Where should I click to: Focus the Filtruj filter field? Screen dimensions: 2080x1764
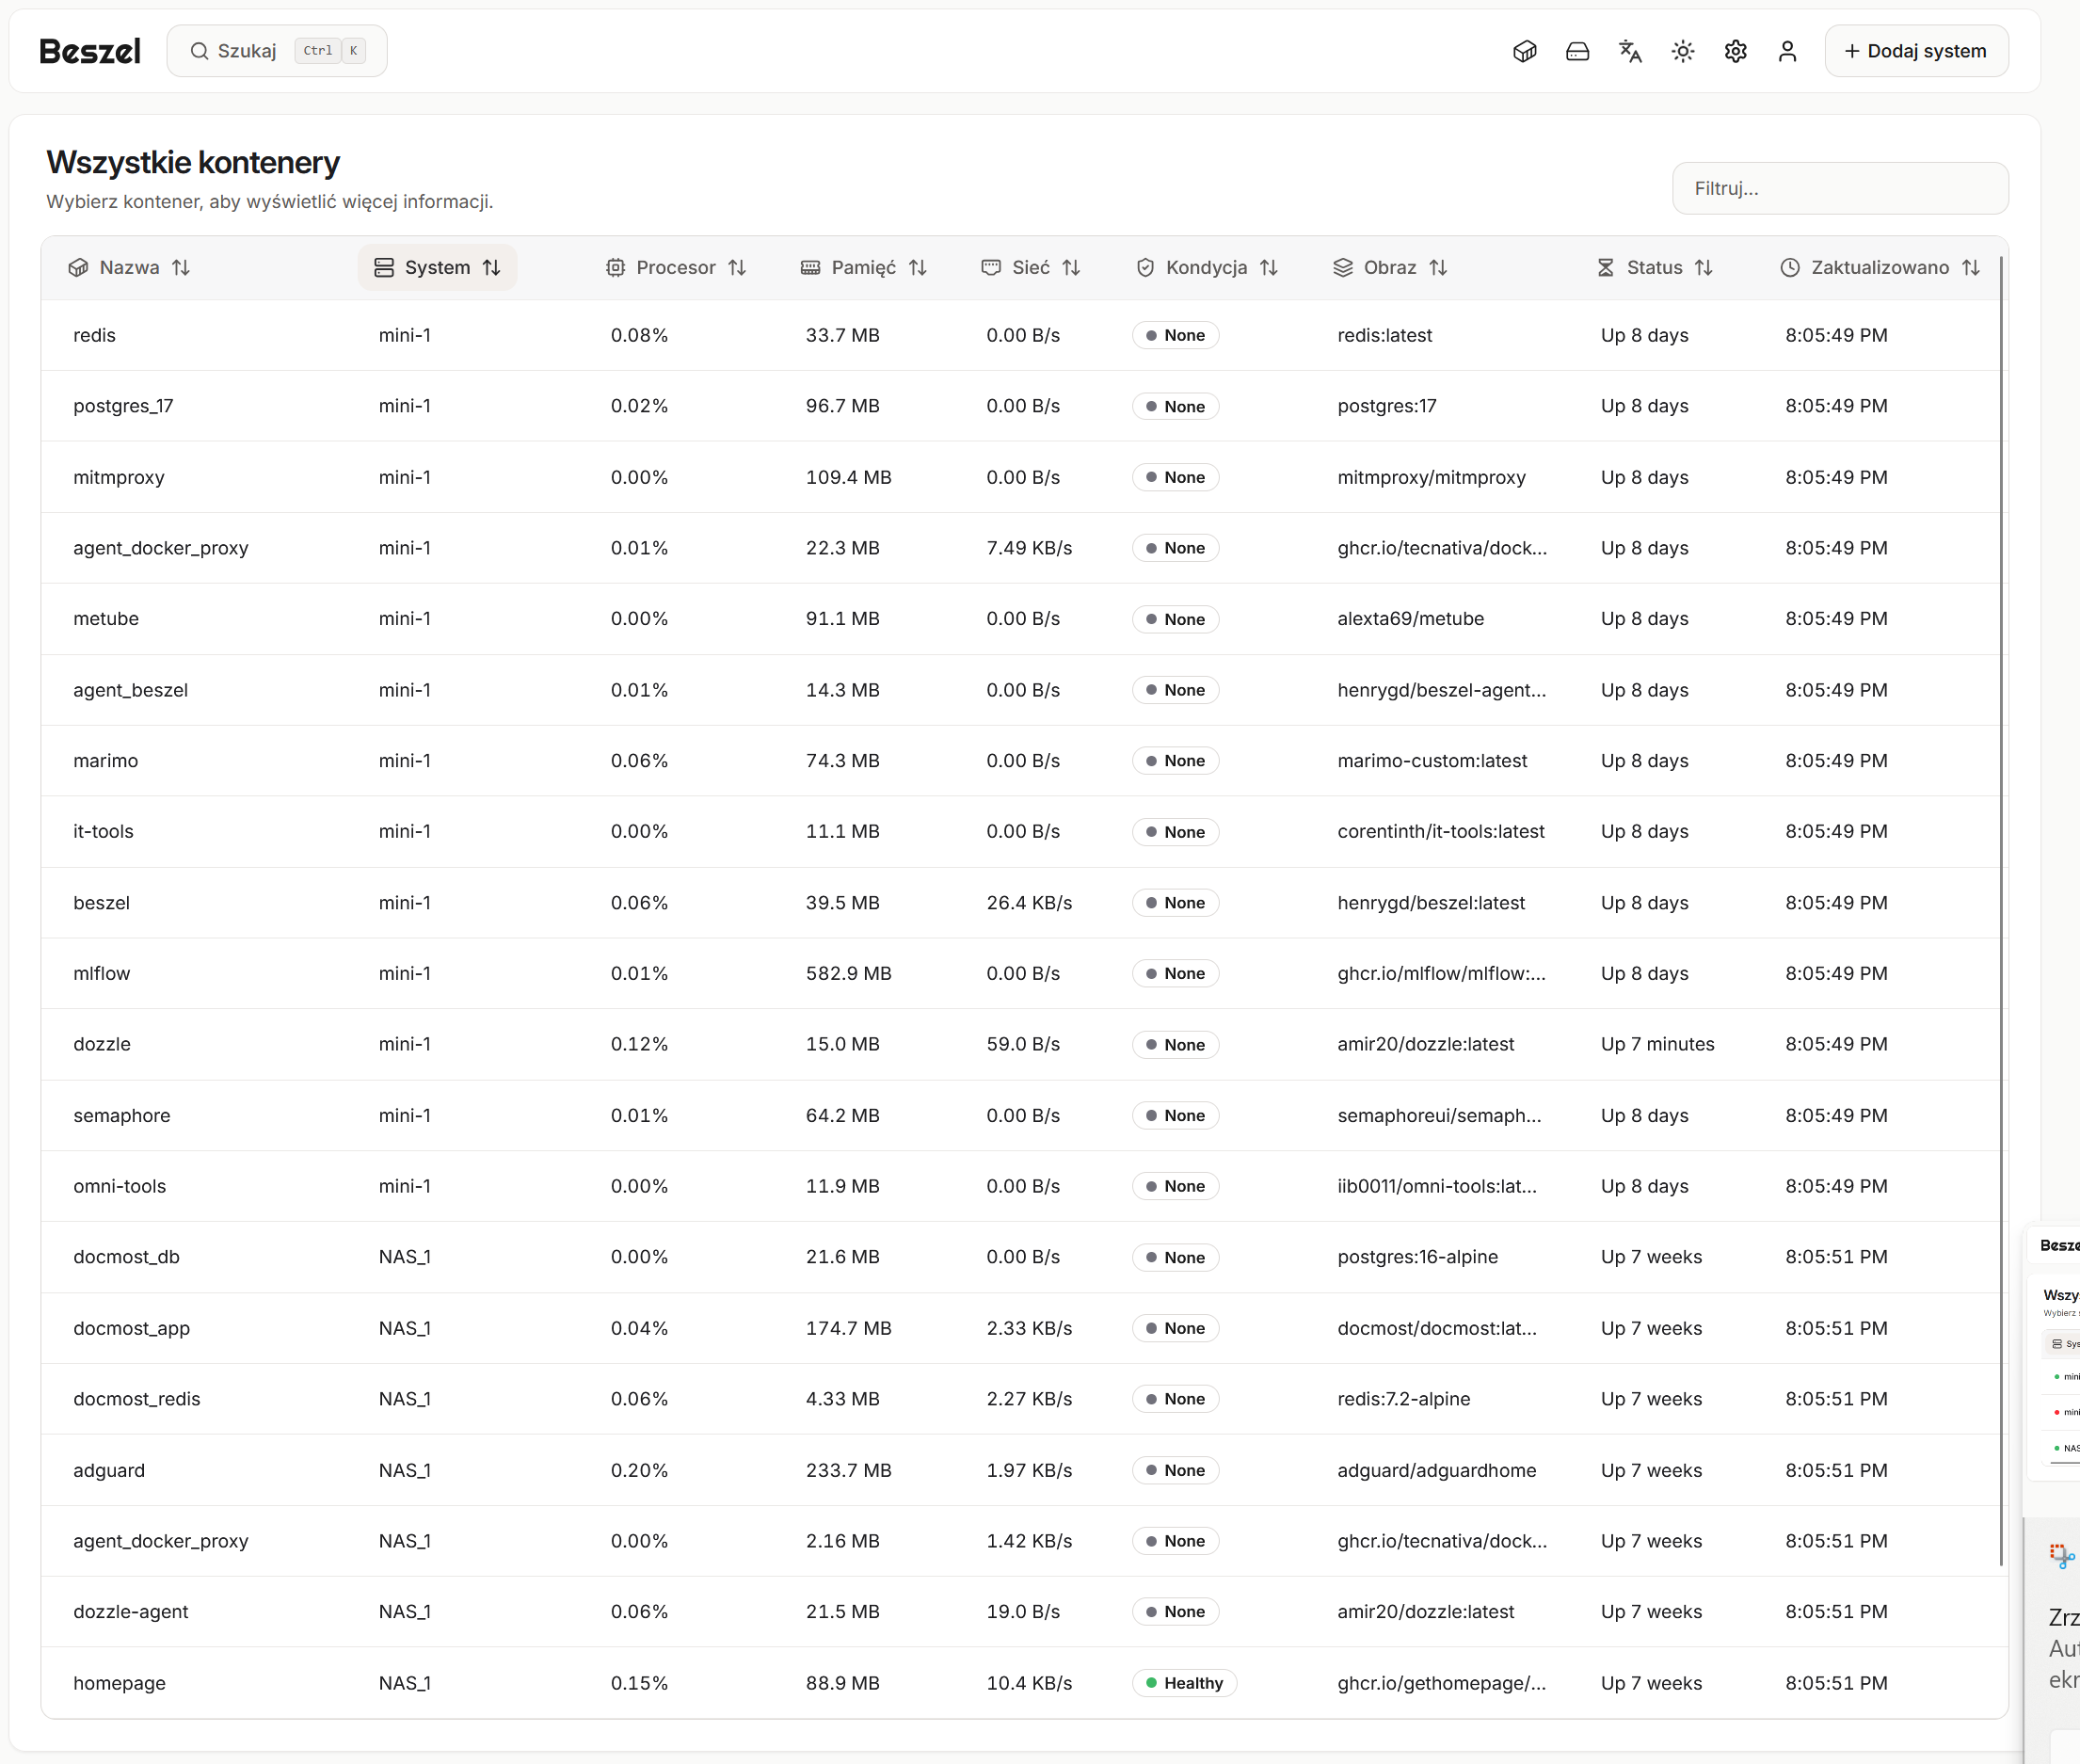click(1840, 188)
